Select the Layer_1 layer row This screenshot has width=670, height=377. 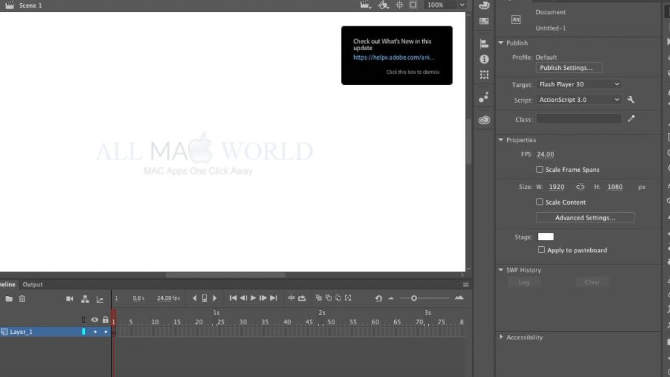tap(56, 332)
